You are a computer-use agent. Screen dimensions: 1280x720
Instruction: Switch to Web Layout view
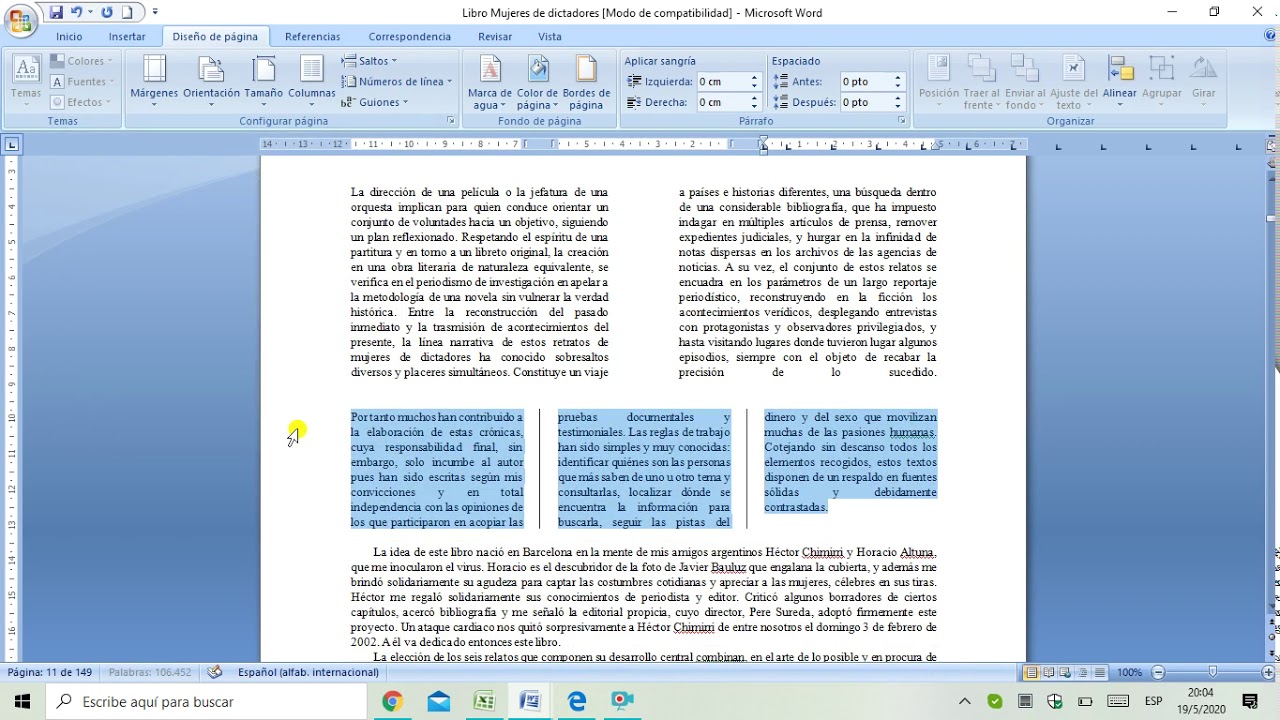tap(1066, 673)
